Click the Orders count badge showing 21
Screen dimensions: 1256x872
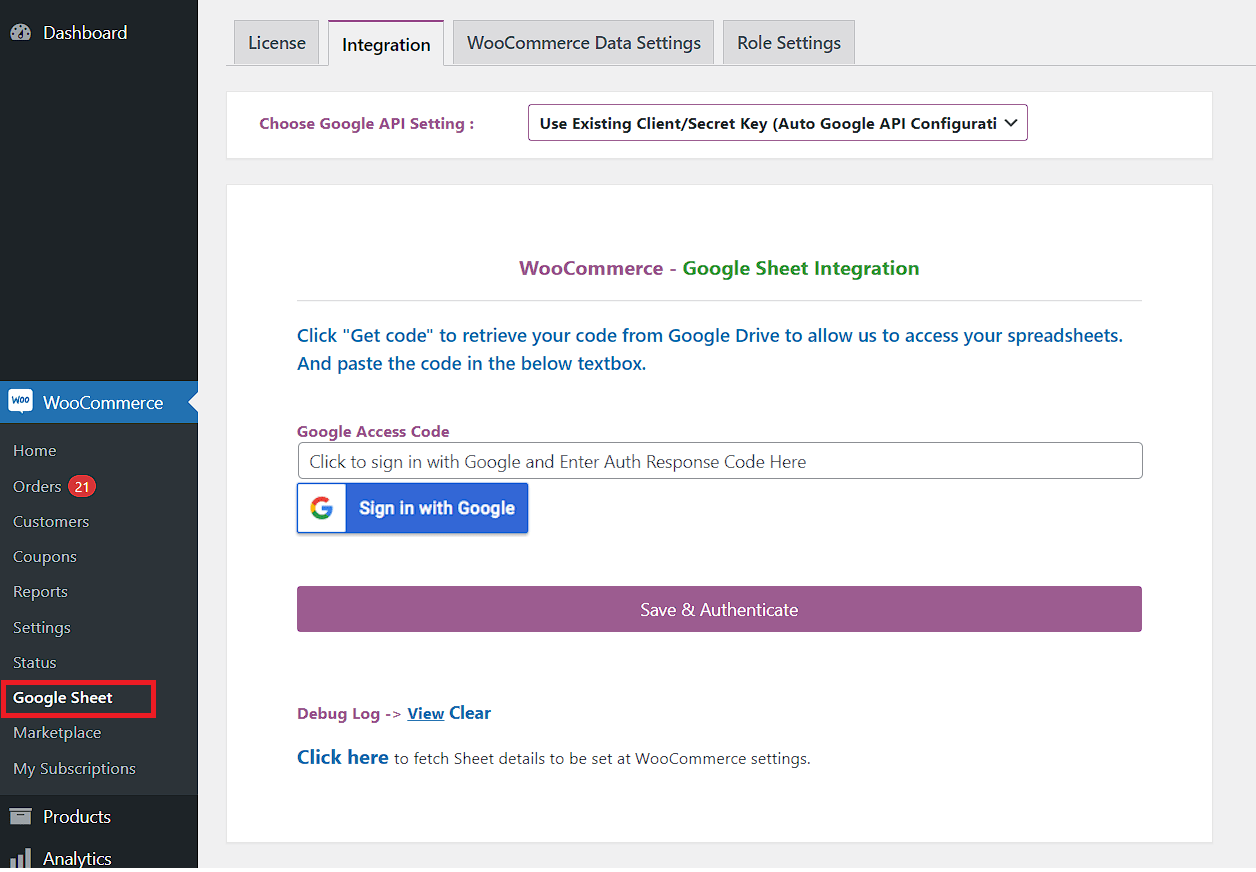(82, 487)
